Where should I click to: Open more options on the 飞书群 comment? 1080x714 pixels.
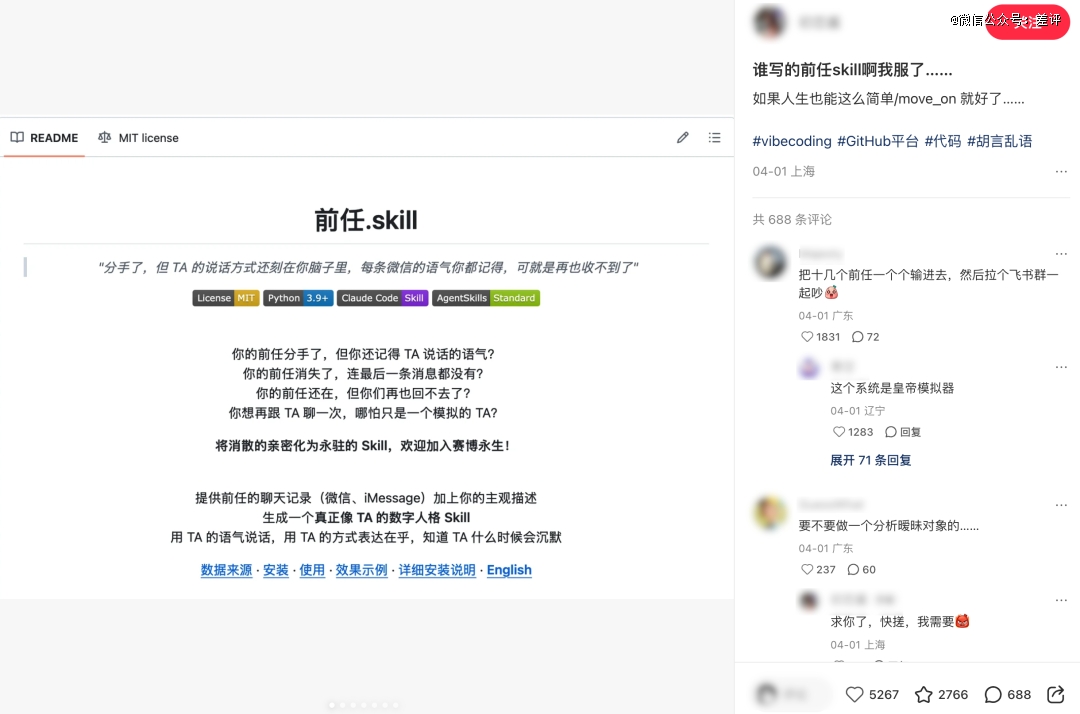(1060, 254)
